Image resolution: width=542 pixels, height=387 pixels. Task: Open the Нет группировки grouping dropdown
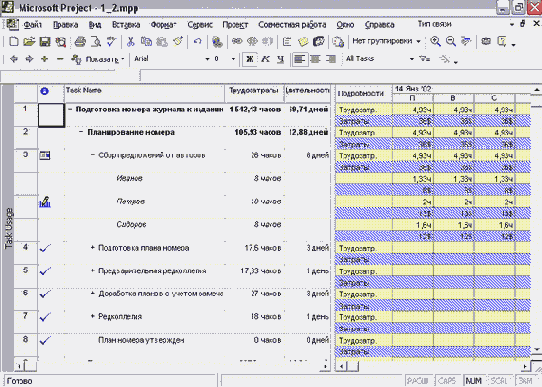coord(418,42)
